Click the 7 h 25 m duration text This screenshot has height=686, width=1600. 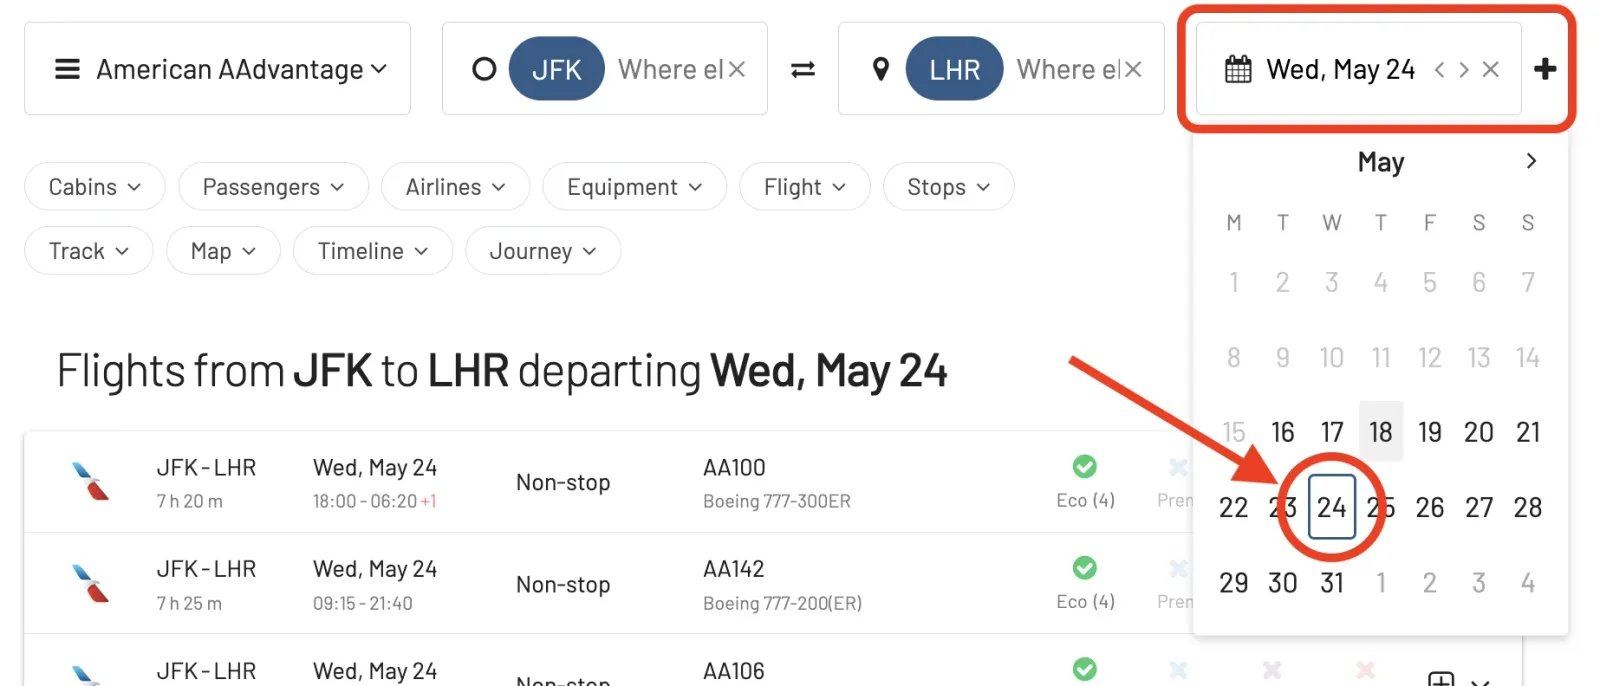point(189,603)
